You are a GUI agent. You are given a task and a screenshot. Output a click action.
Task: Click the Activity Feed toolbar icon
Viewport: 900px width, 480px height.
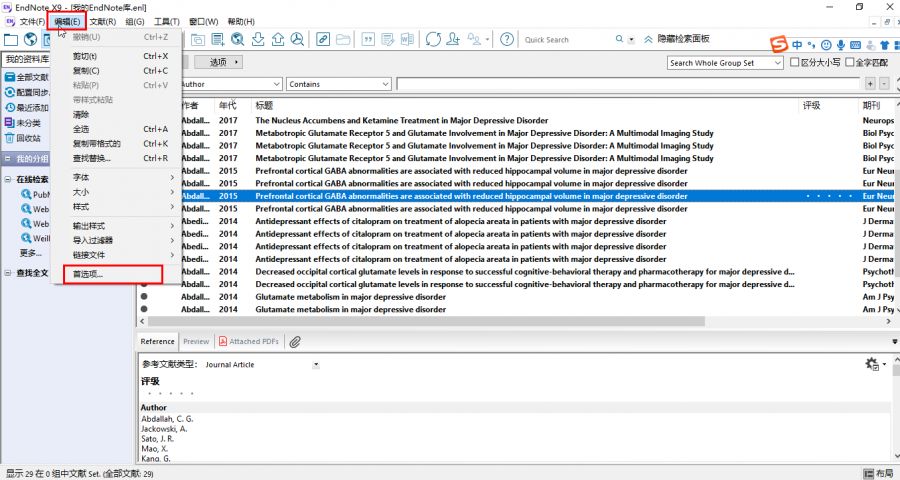(x=474, y=39)
